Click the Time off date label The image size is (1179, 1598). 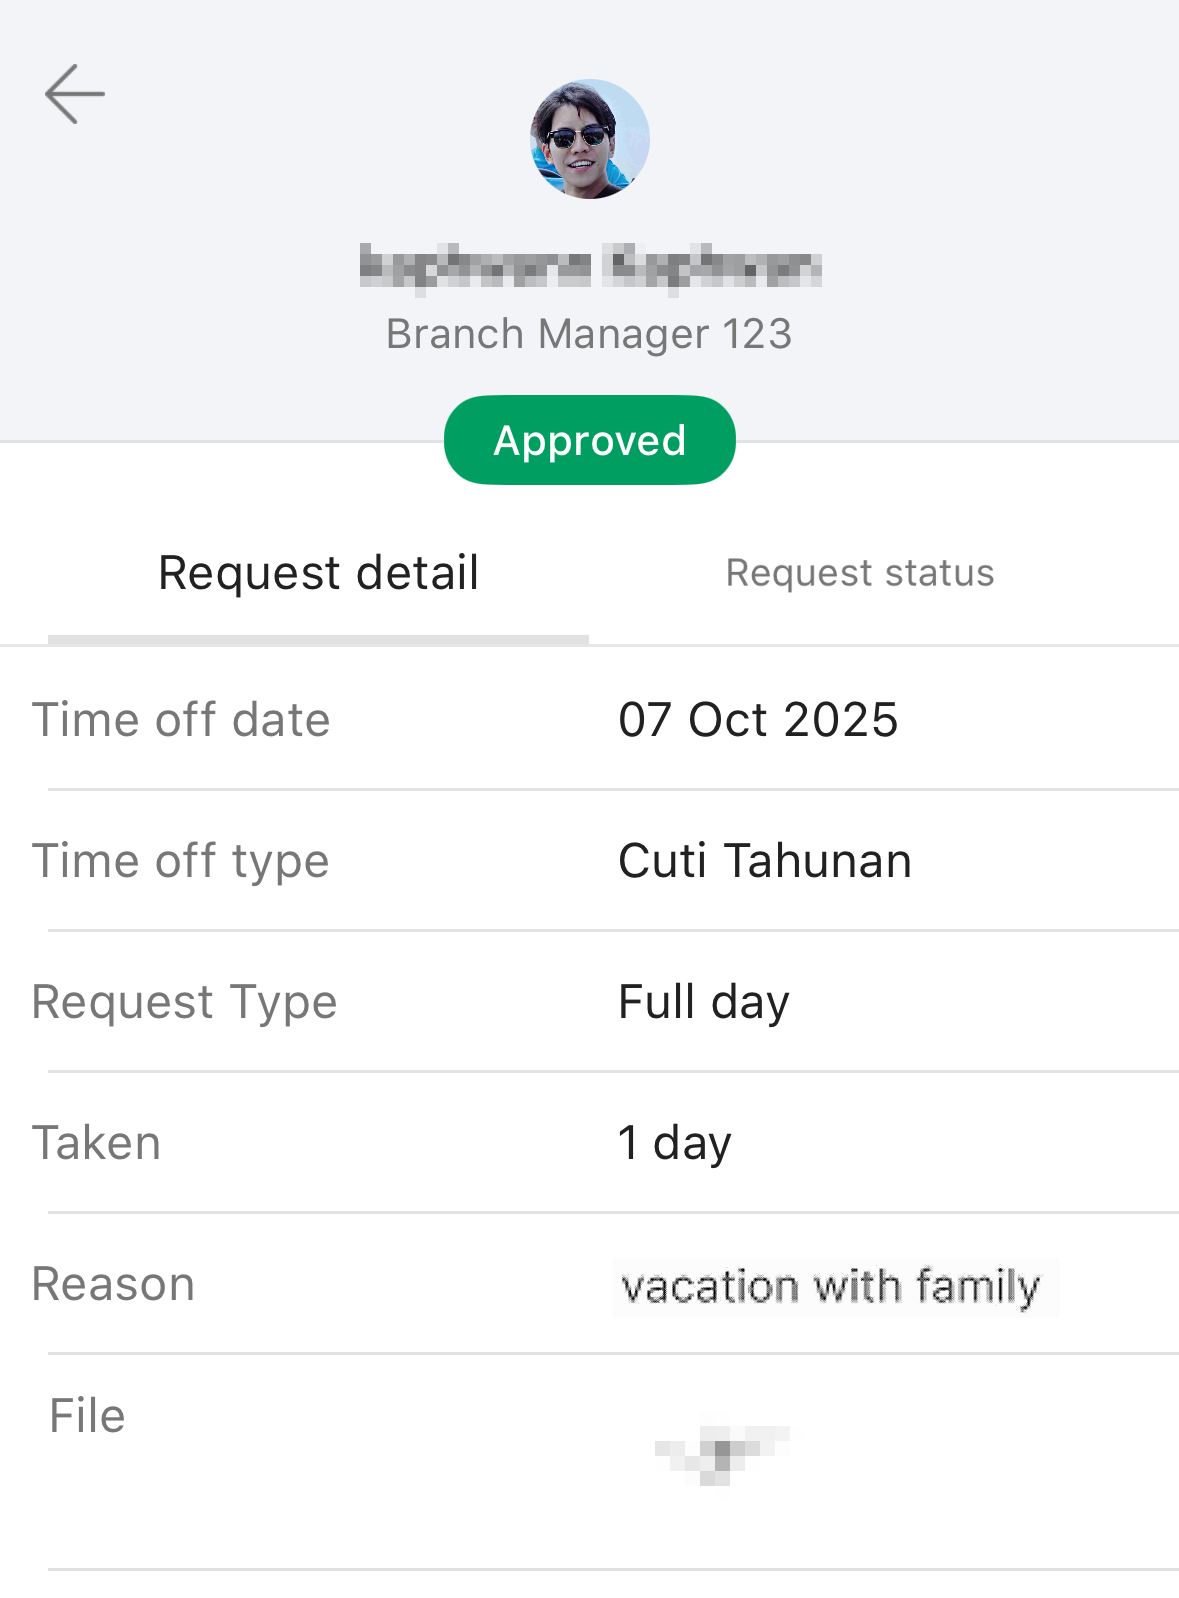tap(181, 720)
